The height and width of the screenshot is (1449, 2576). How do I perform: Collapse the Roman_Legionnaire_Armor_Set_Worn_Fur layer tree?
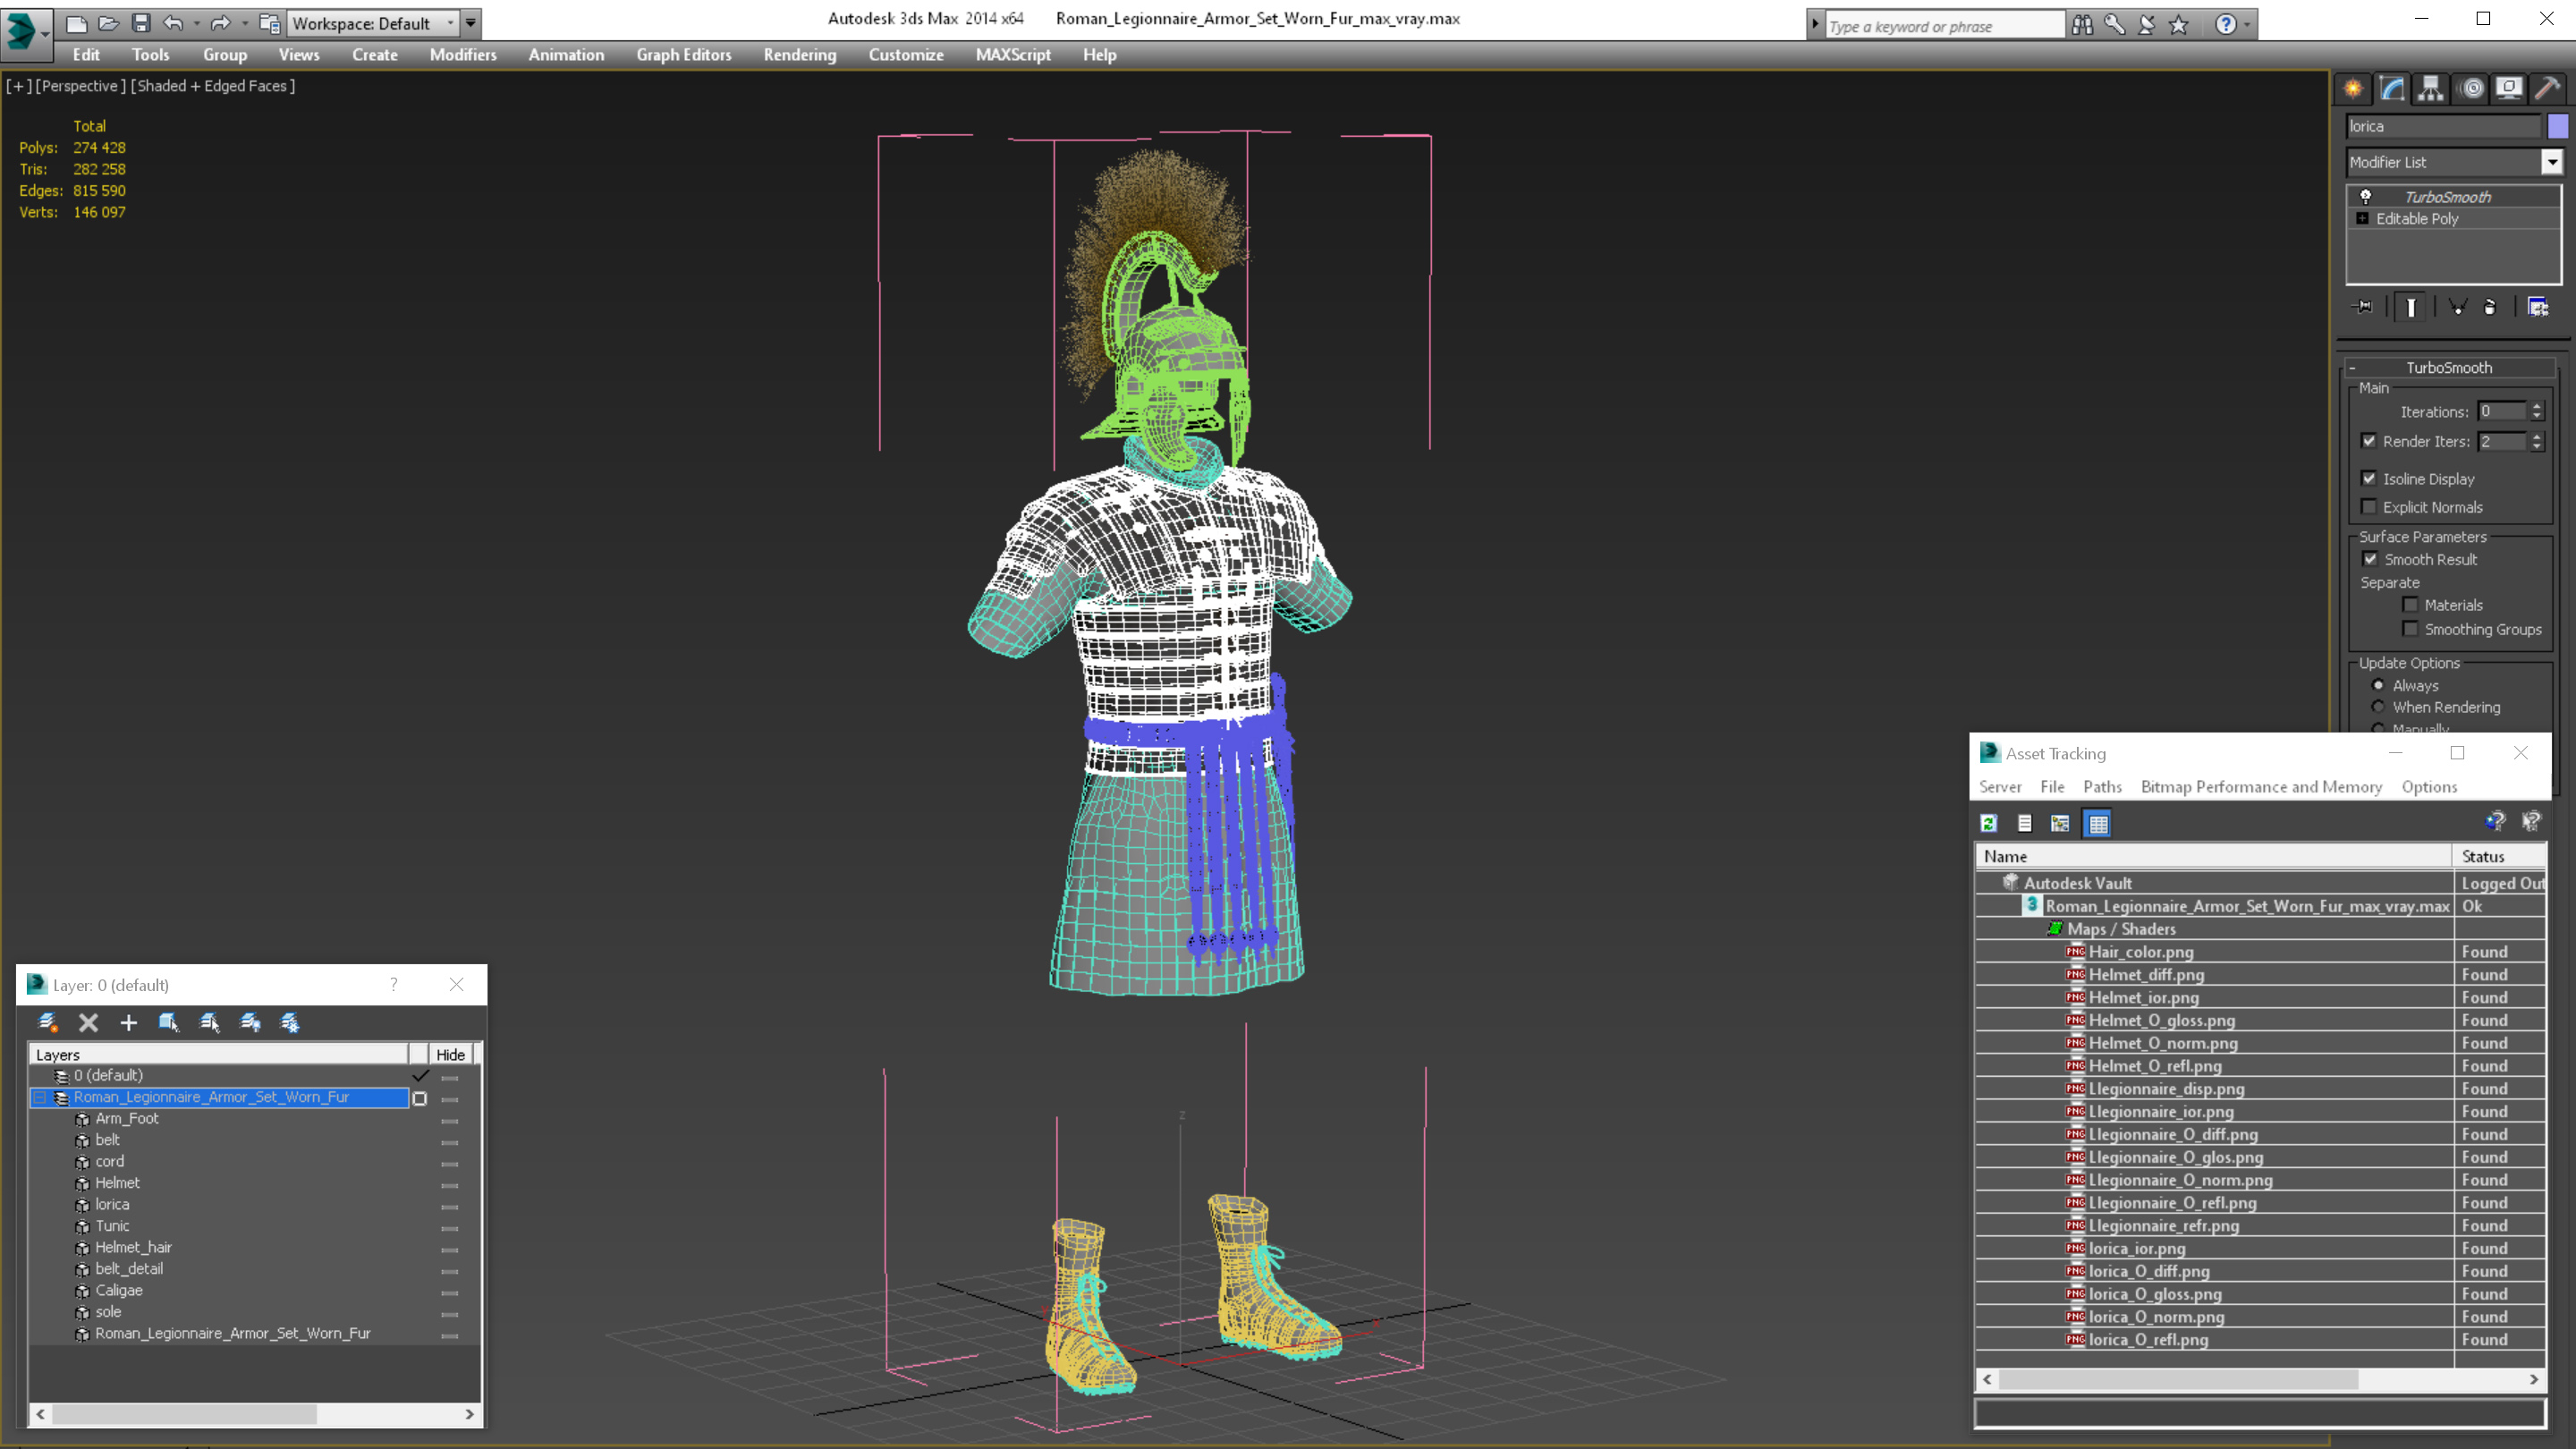40,1098
